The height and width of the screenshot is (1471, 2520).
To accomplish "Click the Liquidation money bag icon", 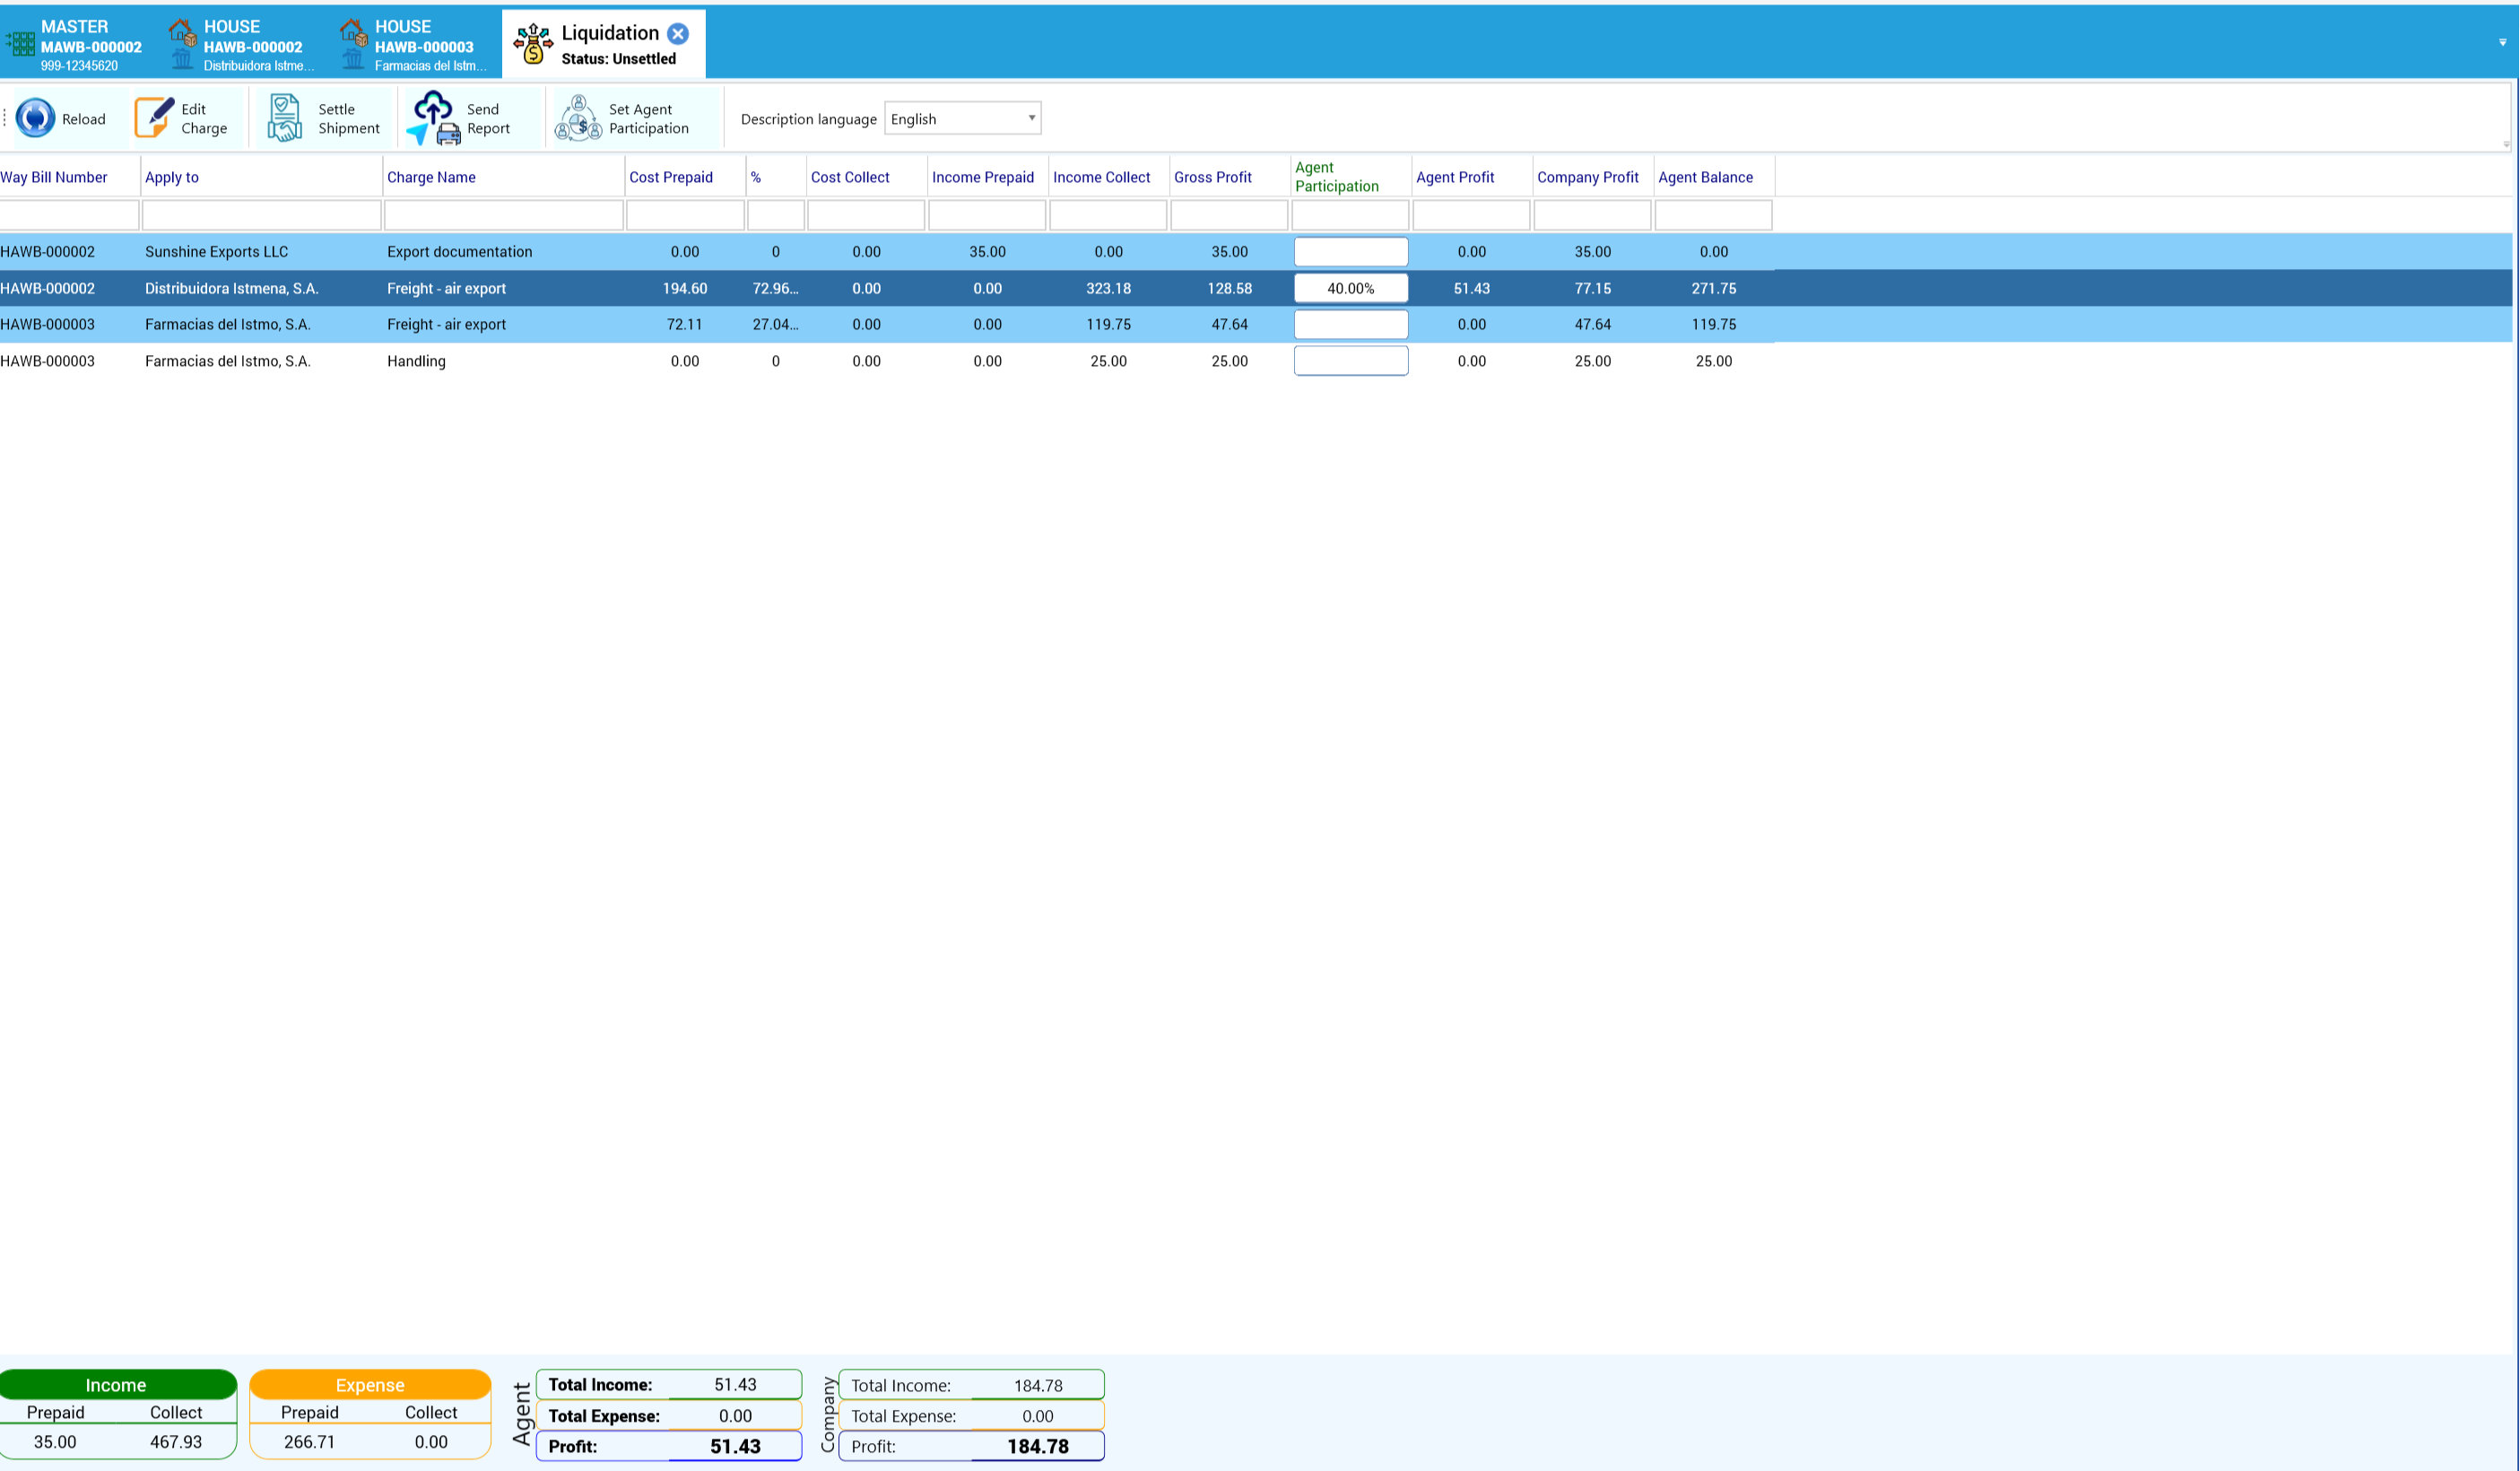I will (x=533, y=44).
